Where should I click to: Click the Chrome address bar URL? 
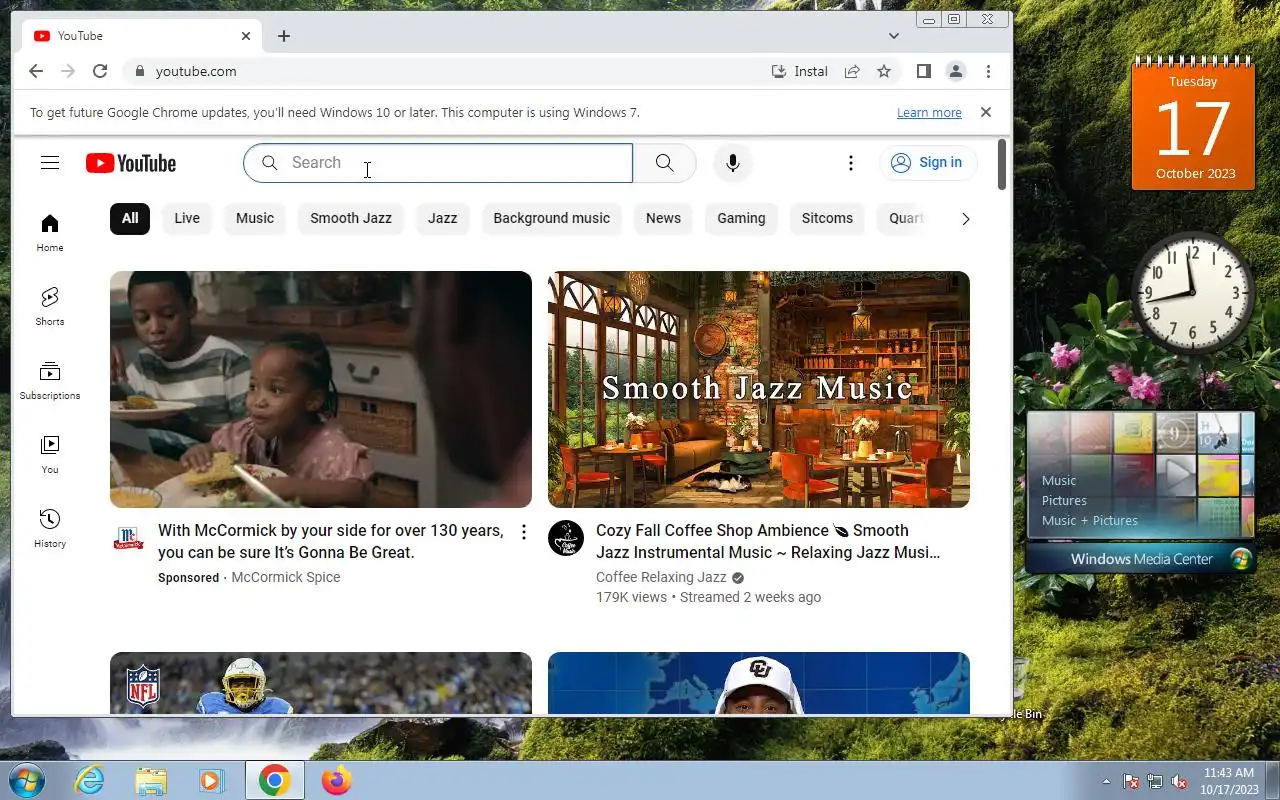(196, 71)
